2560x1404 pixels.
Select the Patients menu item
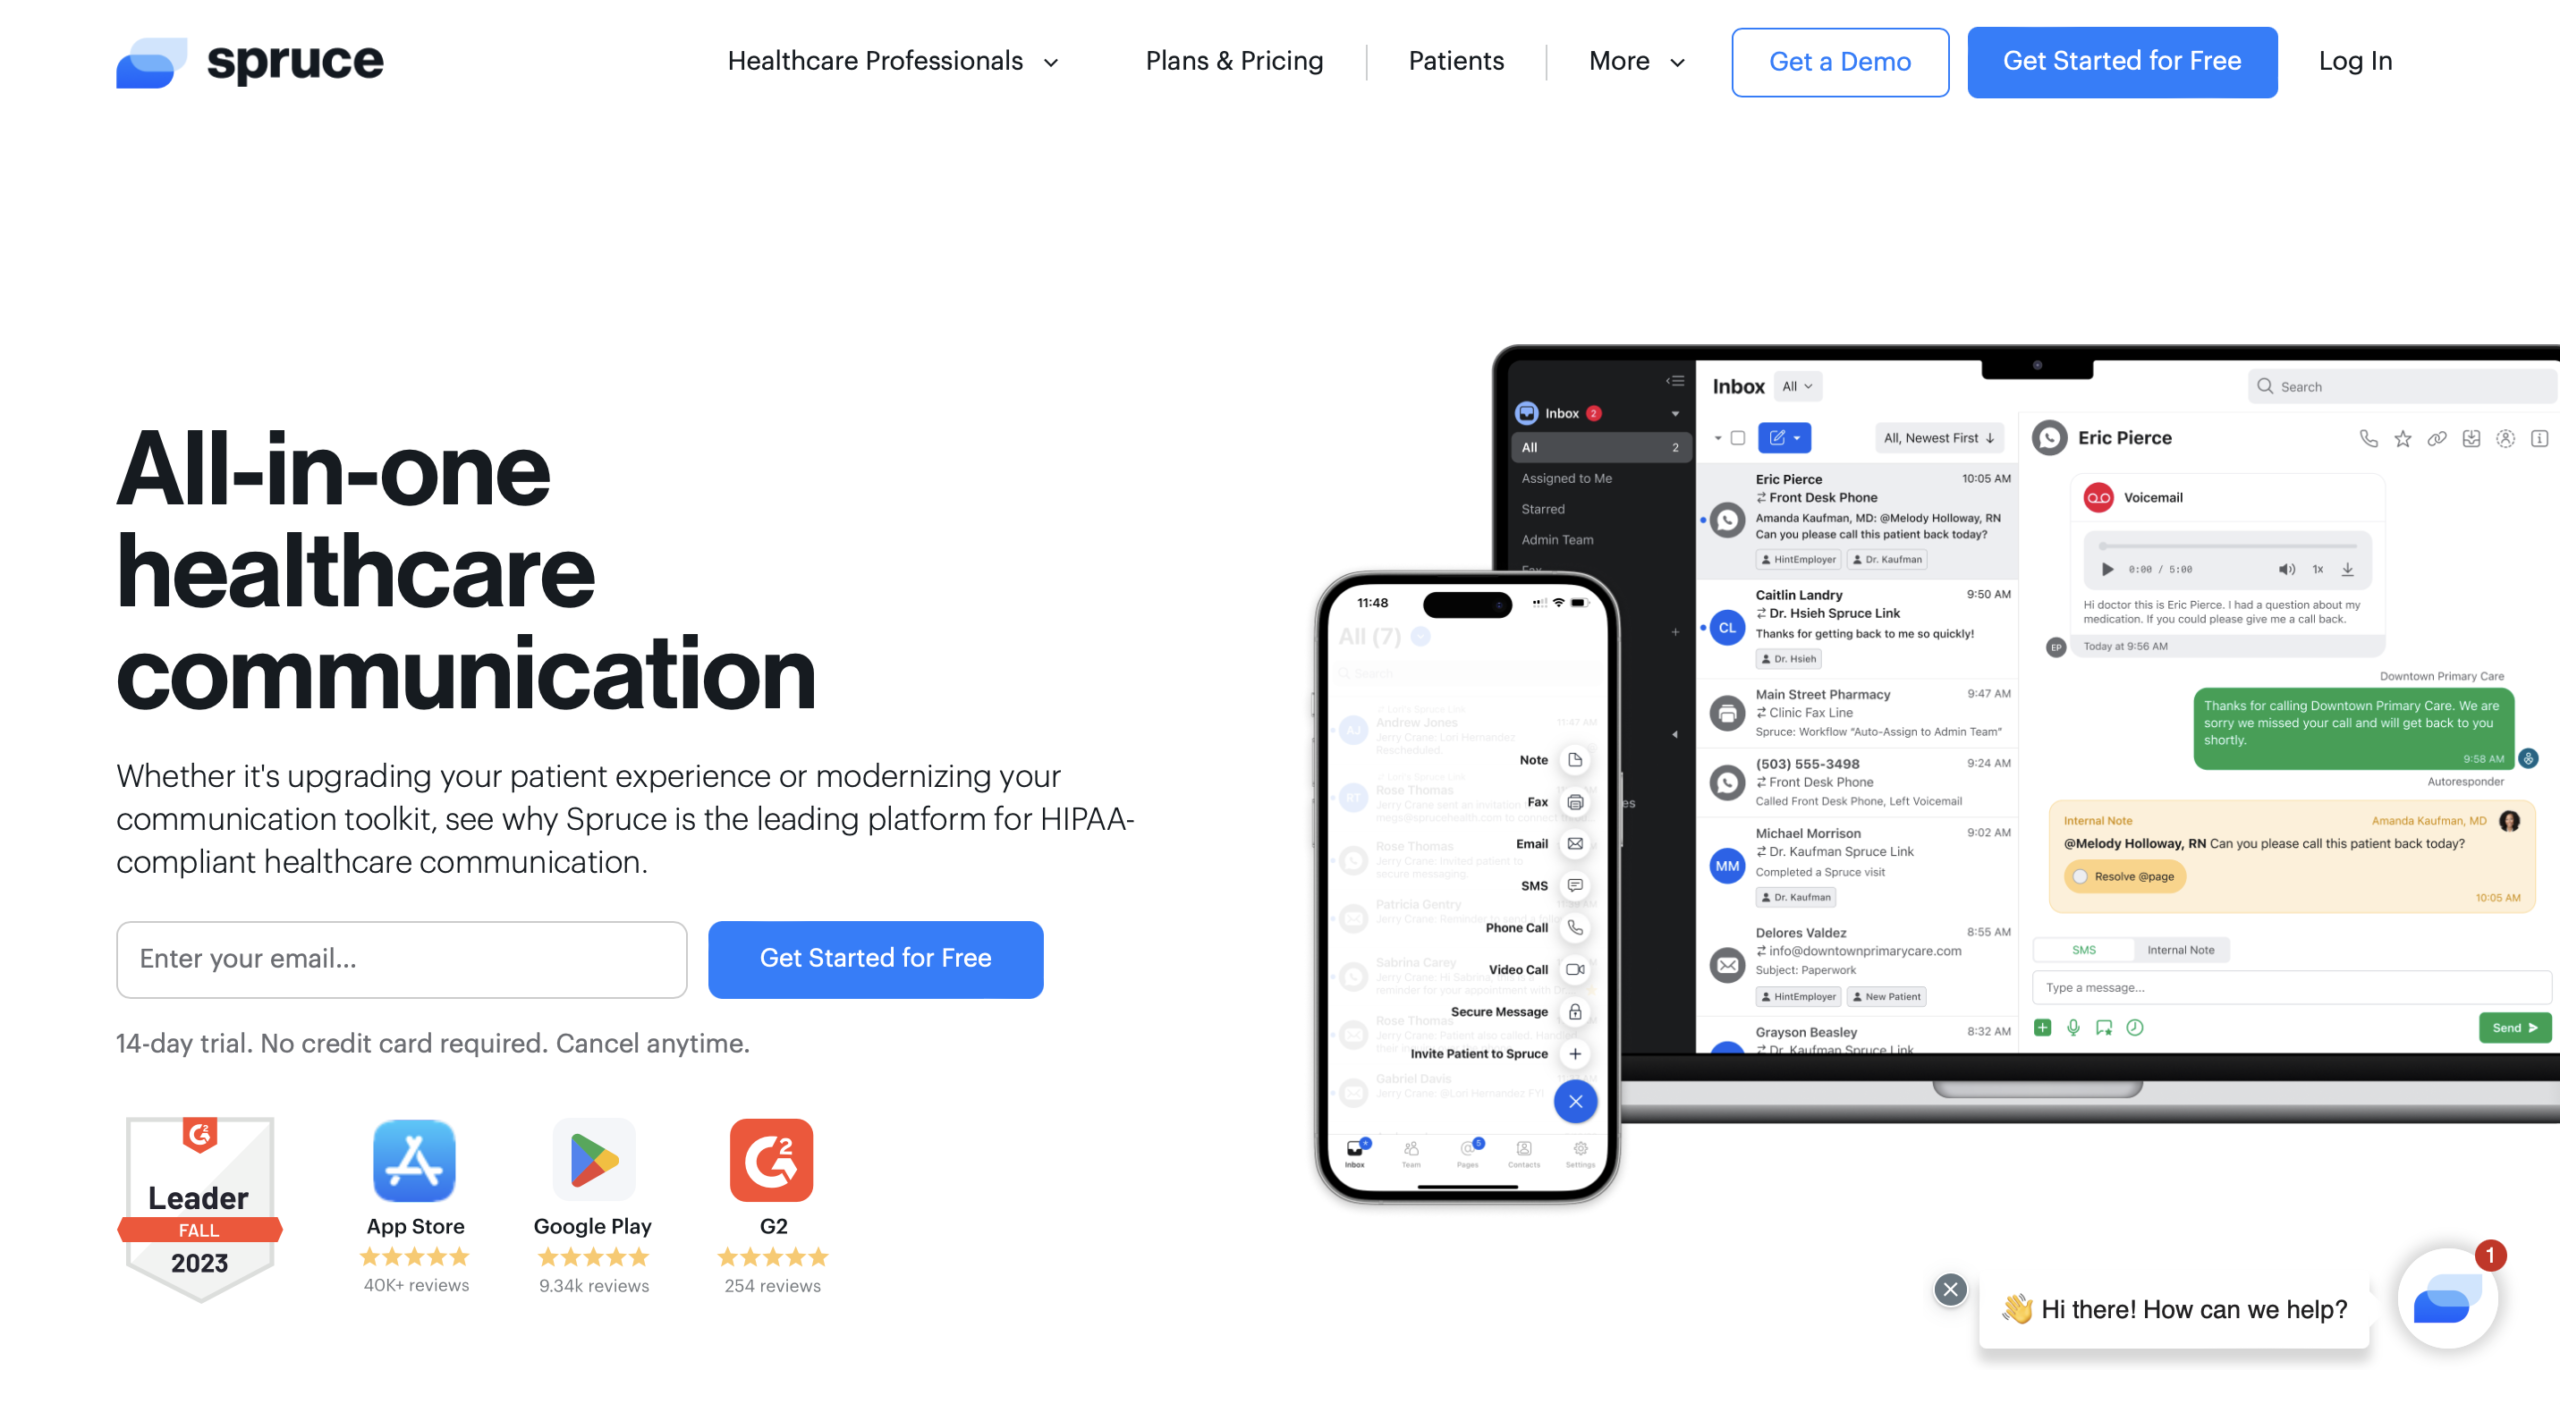point(1455,61)
